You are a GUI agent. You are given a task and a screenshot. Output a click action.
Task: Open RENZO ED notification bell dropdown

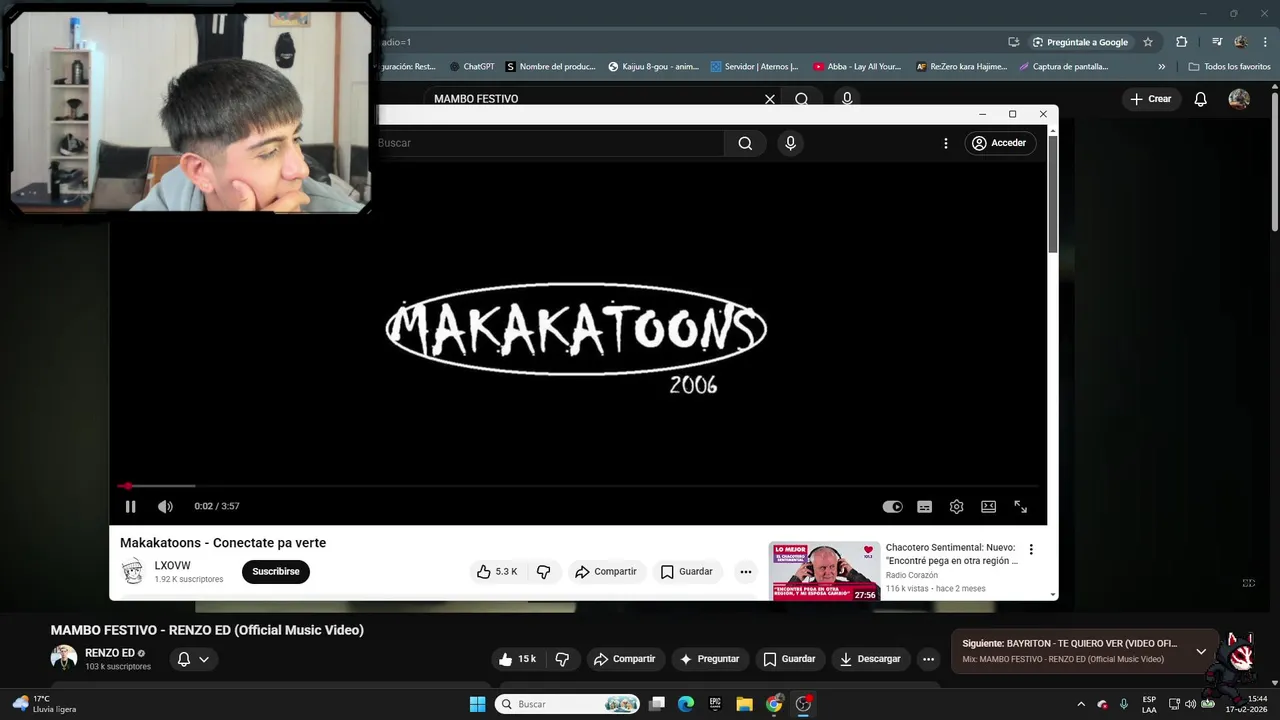(194, 659)
